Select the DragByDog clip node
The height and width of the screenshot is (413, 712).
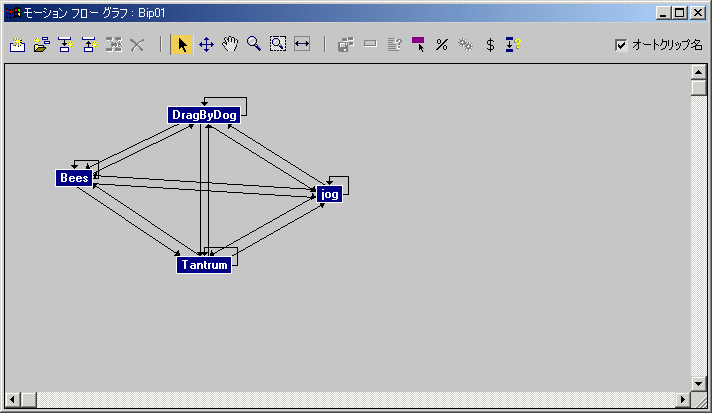(204, 115)
